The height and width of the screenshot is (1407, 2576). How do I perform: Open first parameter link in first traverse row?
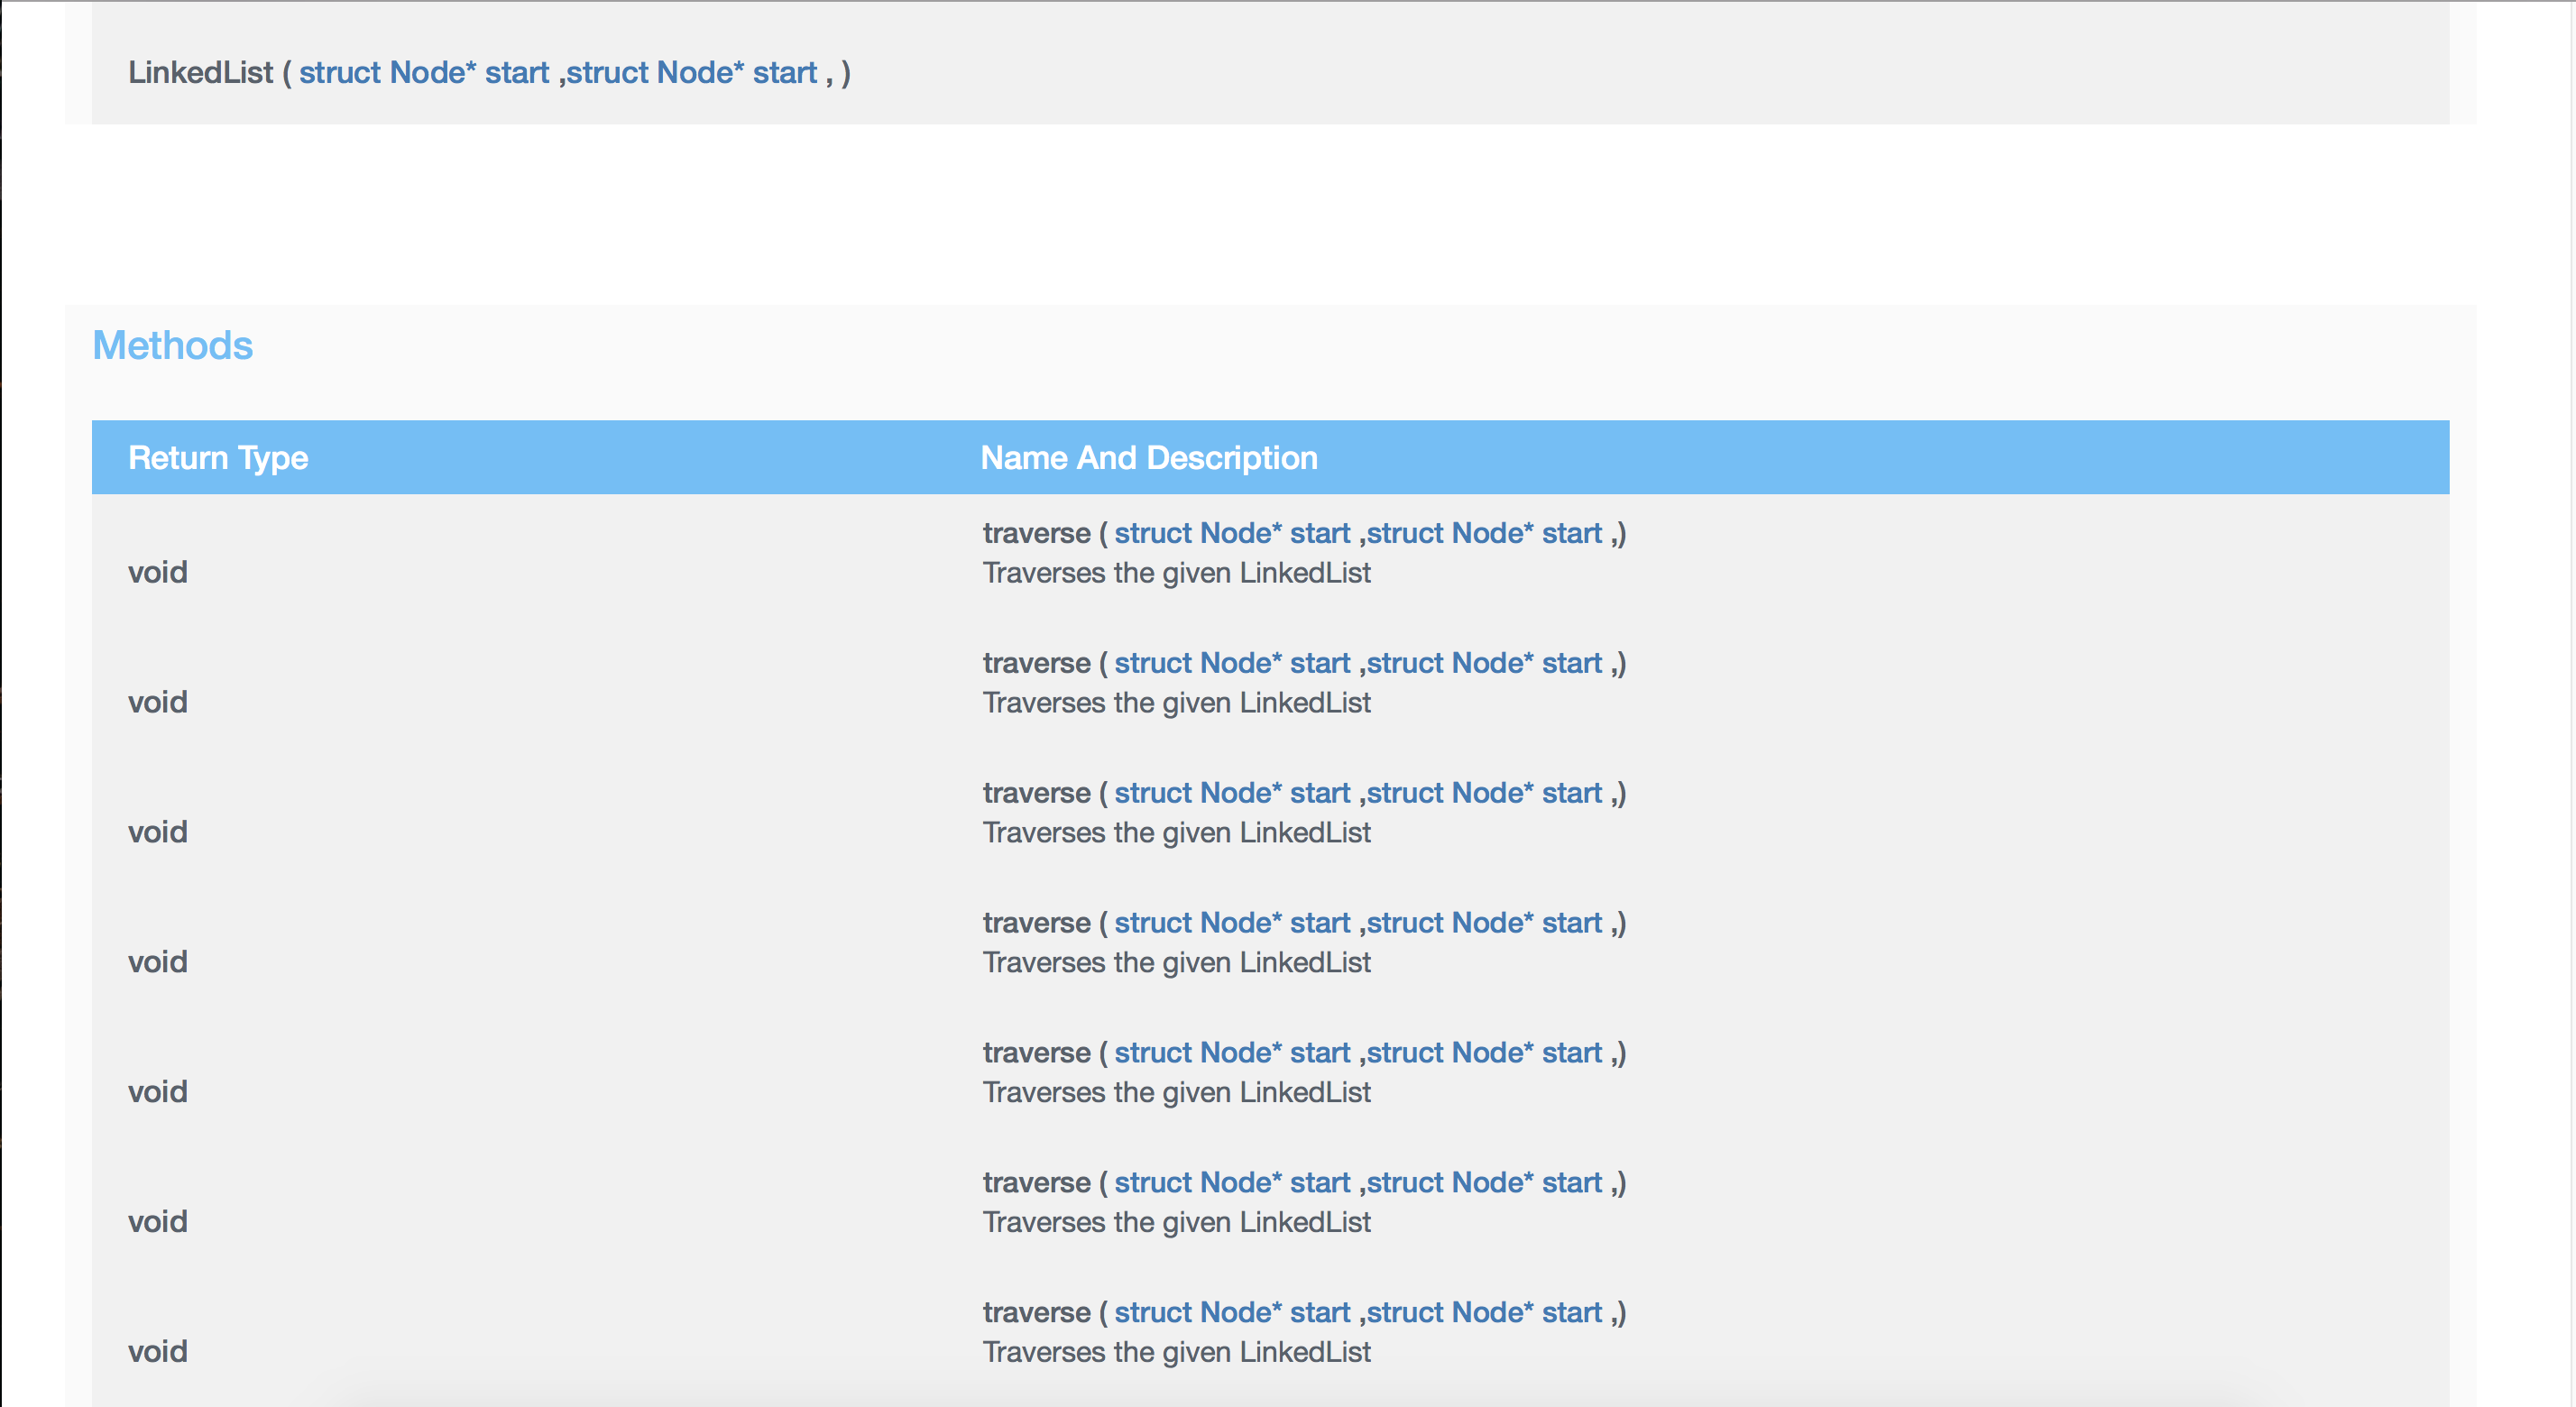tap(1232, 534)
